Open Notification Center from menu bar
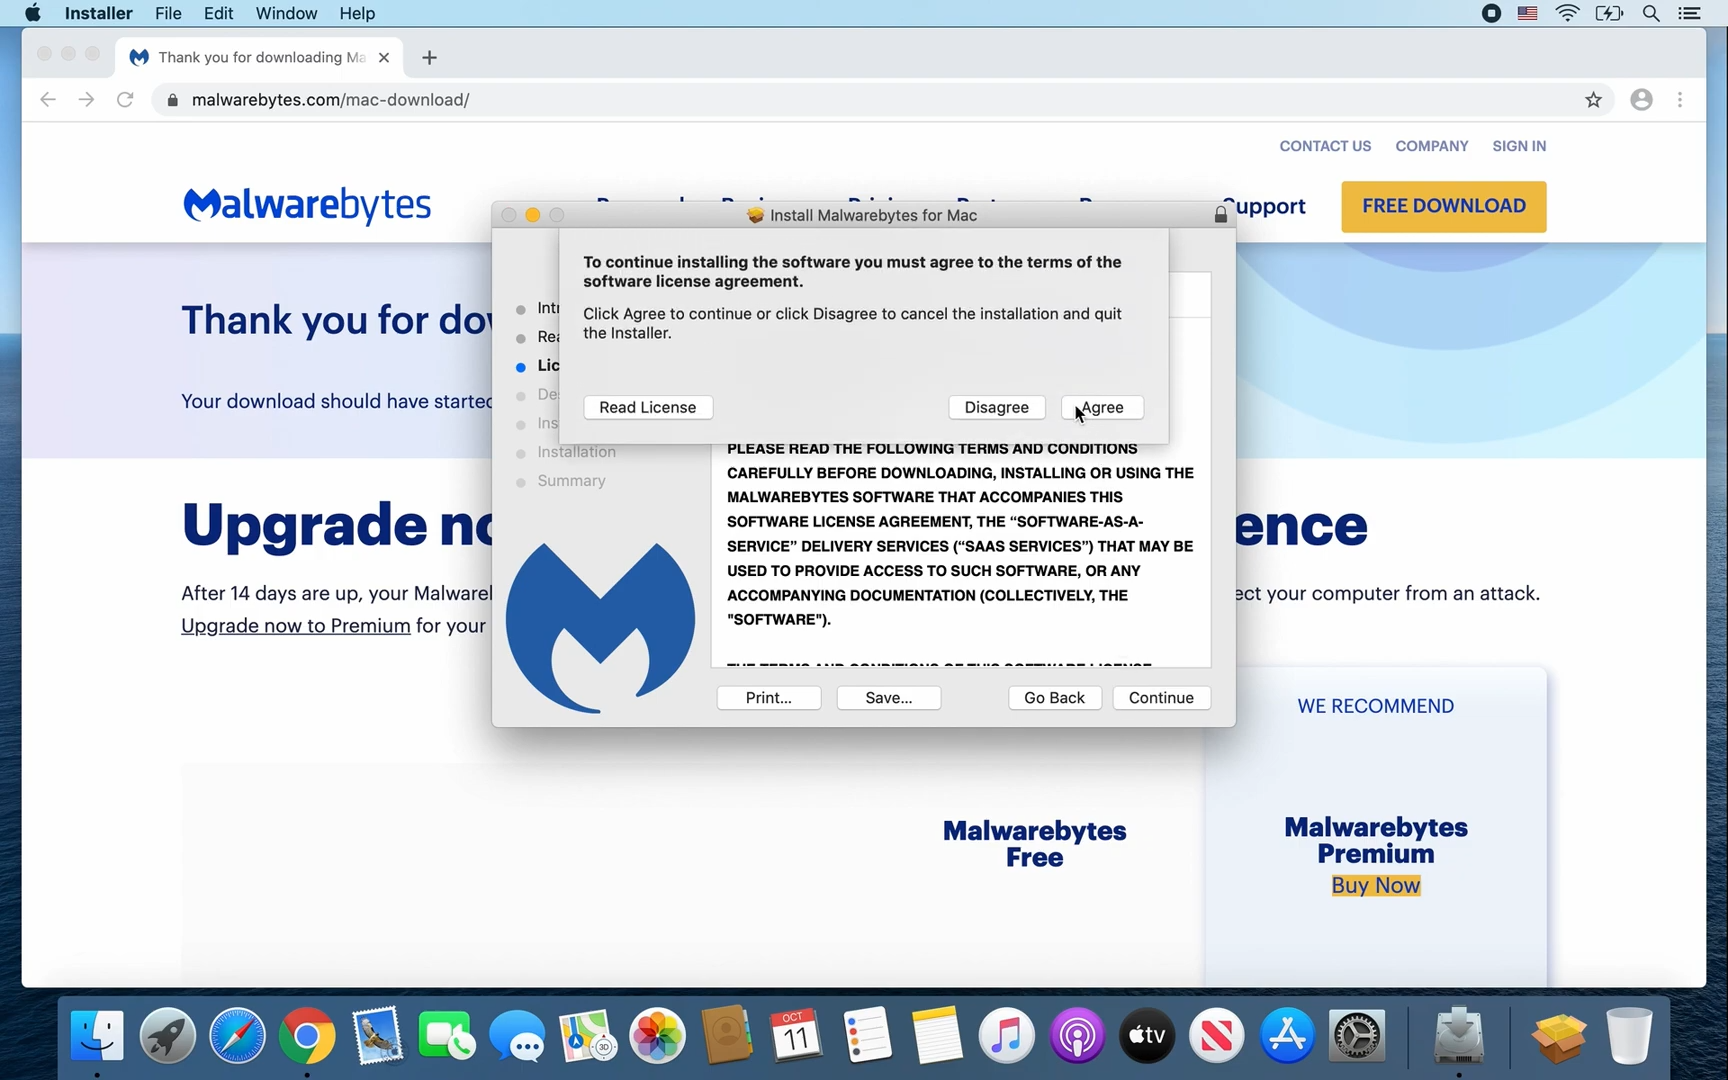1728x1080 pixels. pyautogui.click(x=1689, y=13)
